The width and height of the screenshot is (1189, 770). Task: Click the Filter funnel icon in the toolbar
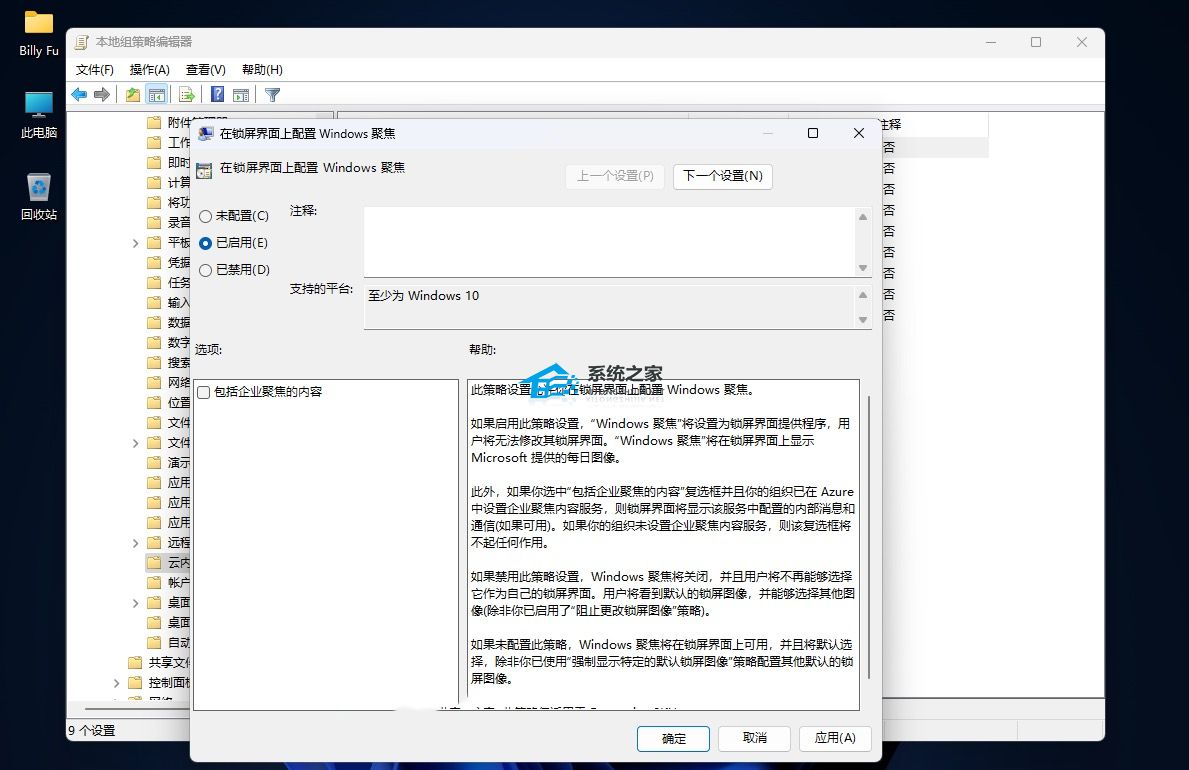[x=273, y=95]
